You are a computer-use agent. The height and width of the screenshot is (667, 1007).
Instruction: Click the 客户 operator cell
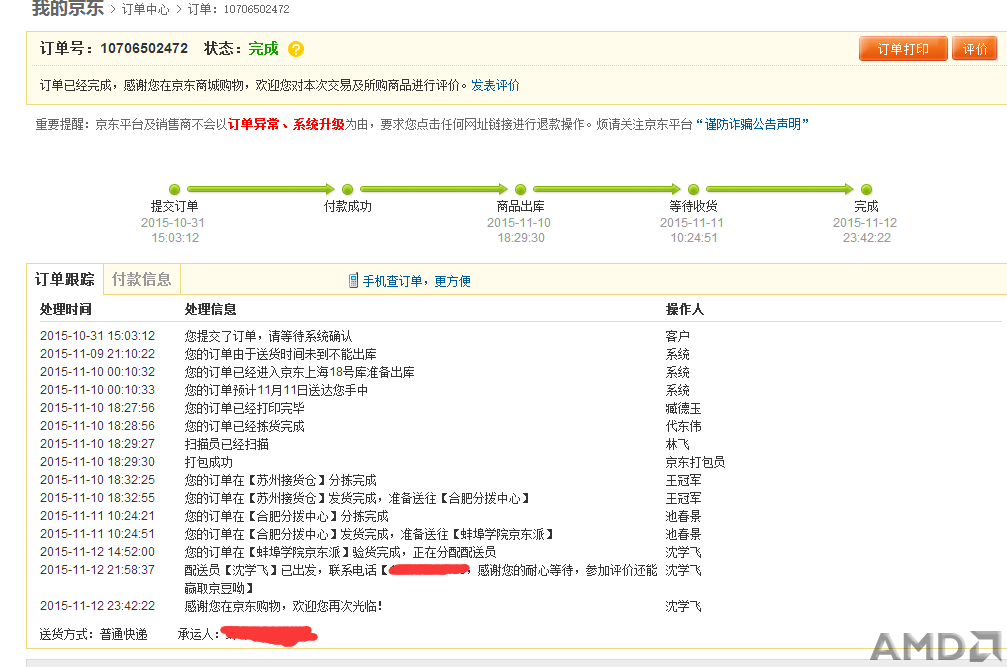[678, 336]
